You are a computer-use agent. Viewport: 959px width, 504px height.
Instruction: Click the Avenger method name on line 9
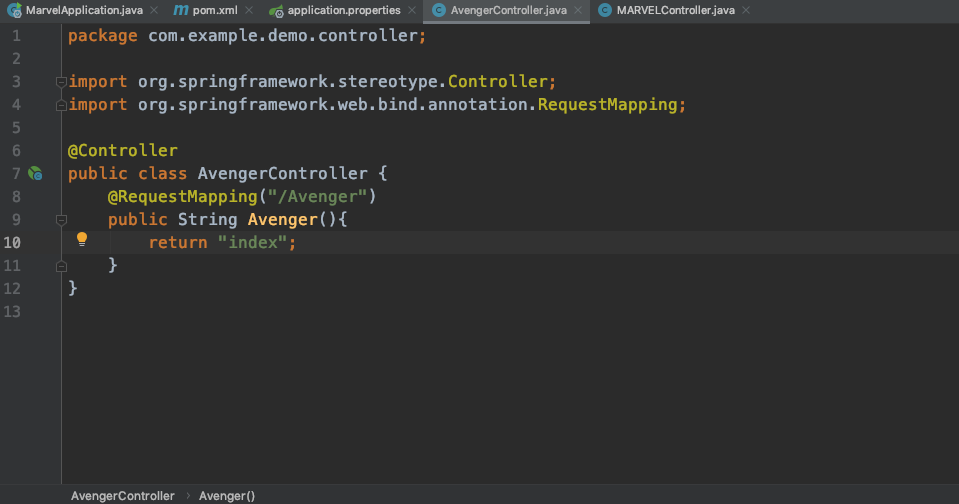(x=283, y=220)
